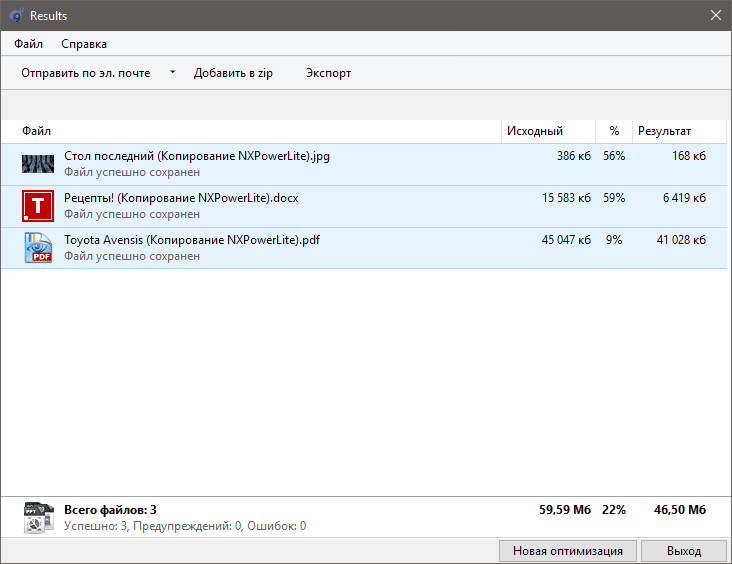Open the Файл menu
The height and width of the screenshot is (564, 732).
pyautogui.click(x=29, y=44)
